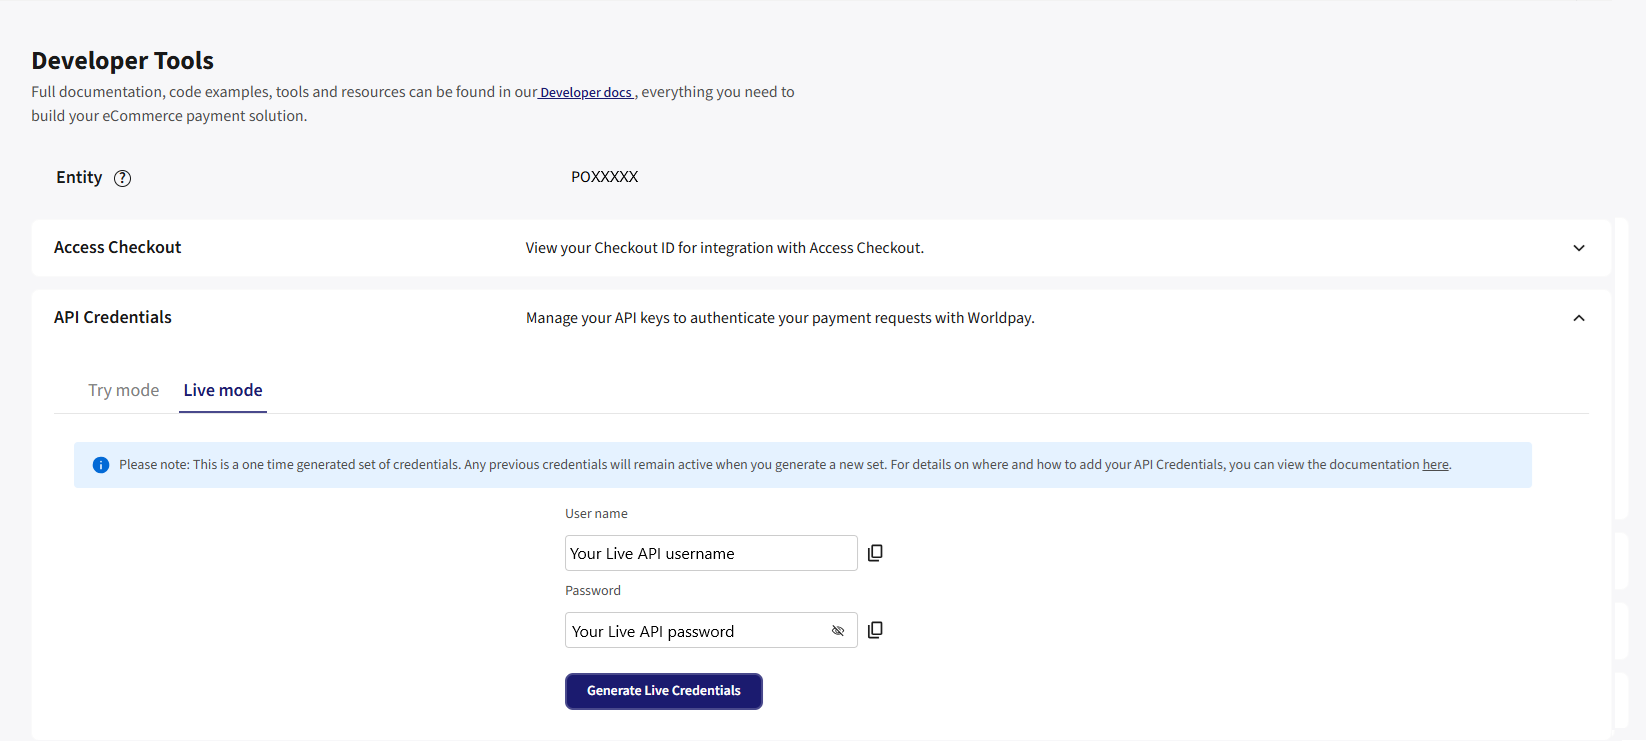Copy the Live API username
The width and height of the screenshot is (1646, 741).
tap(875, 553)
